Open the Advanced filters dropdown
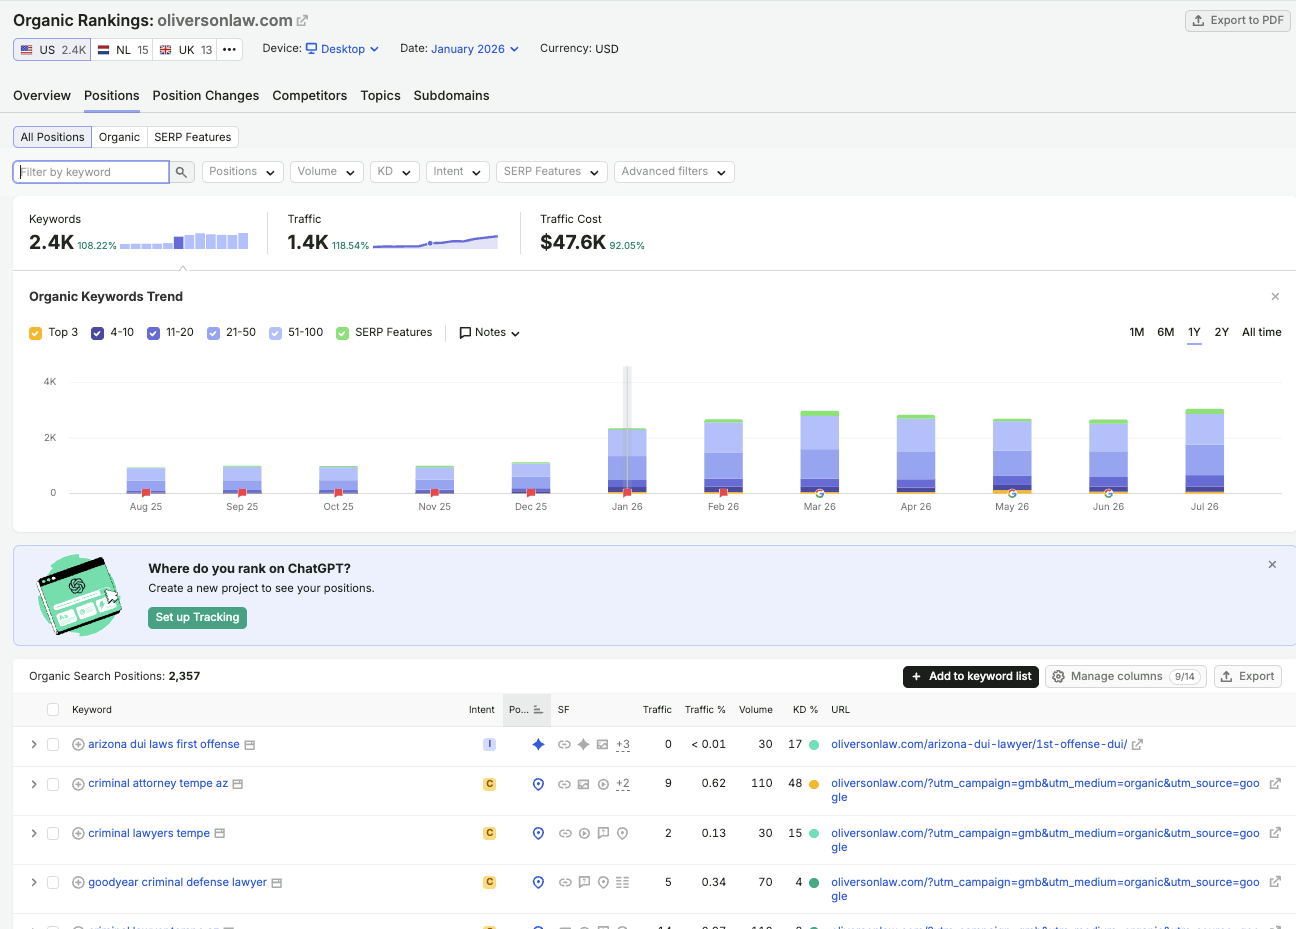Screen dimensions: 1296x929 (x=674, y=172)
